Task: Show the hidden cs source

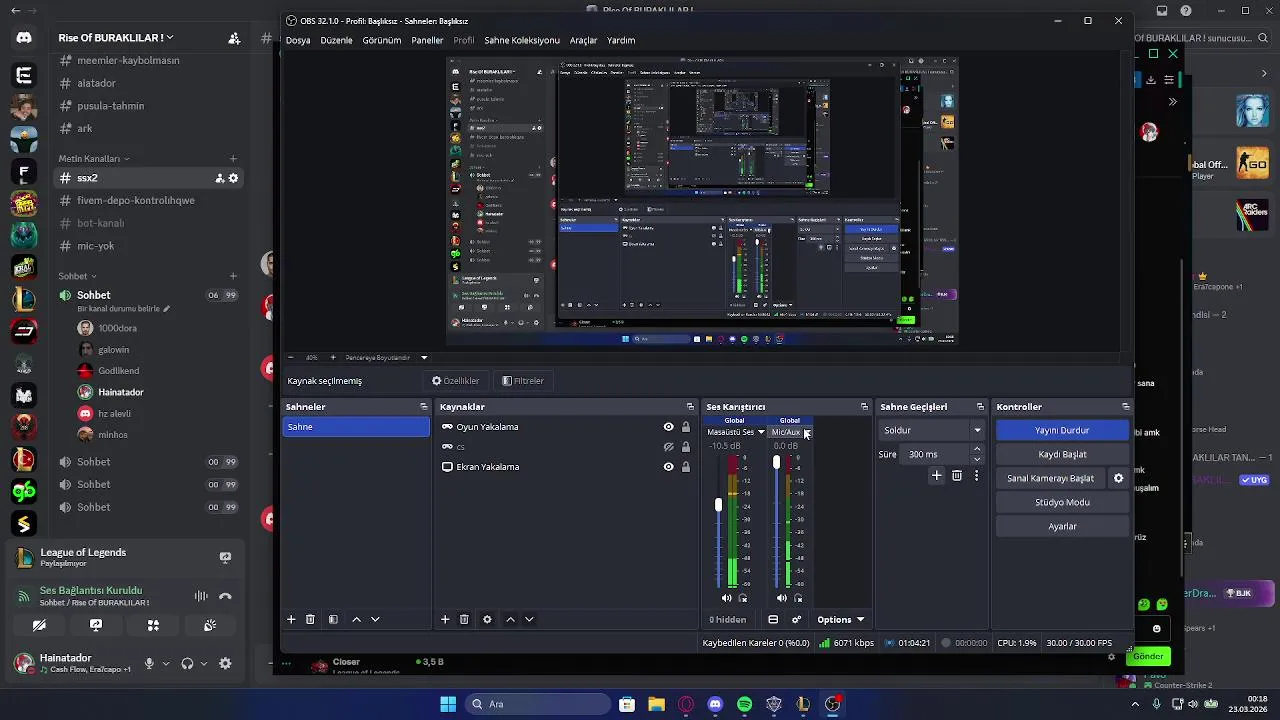Action: pos(668,447)
